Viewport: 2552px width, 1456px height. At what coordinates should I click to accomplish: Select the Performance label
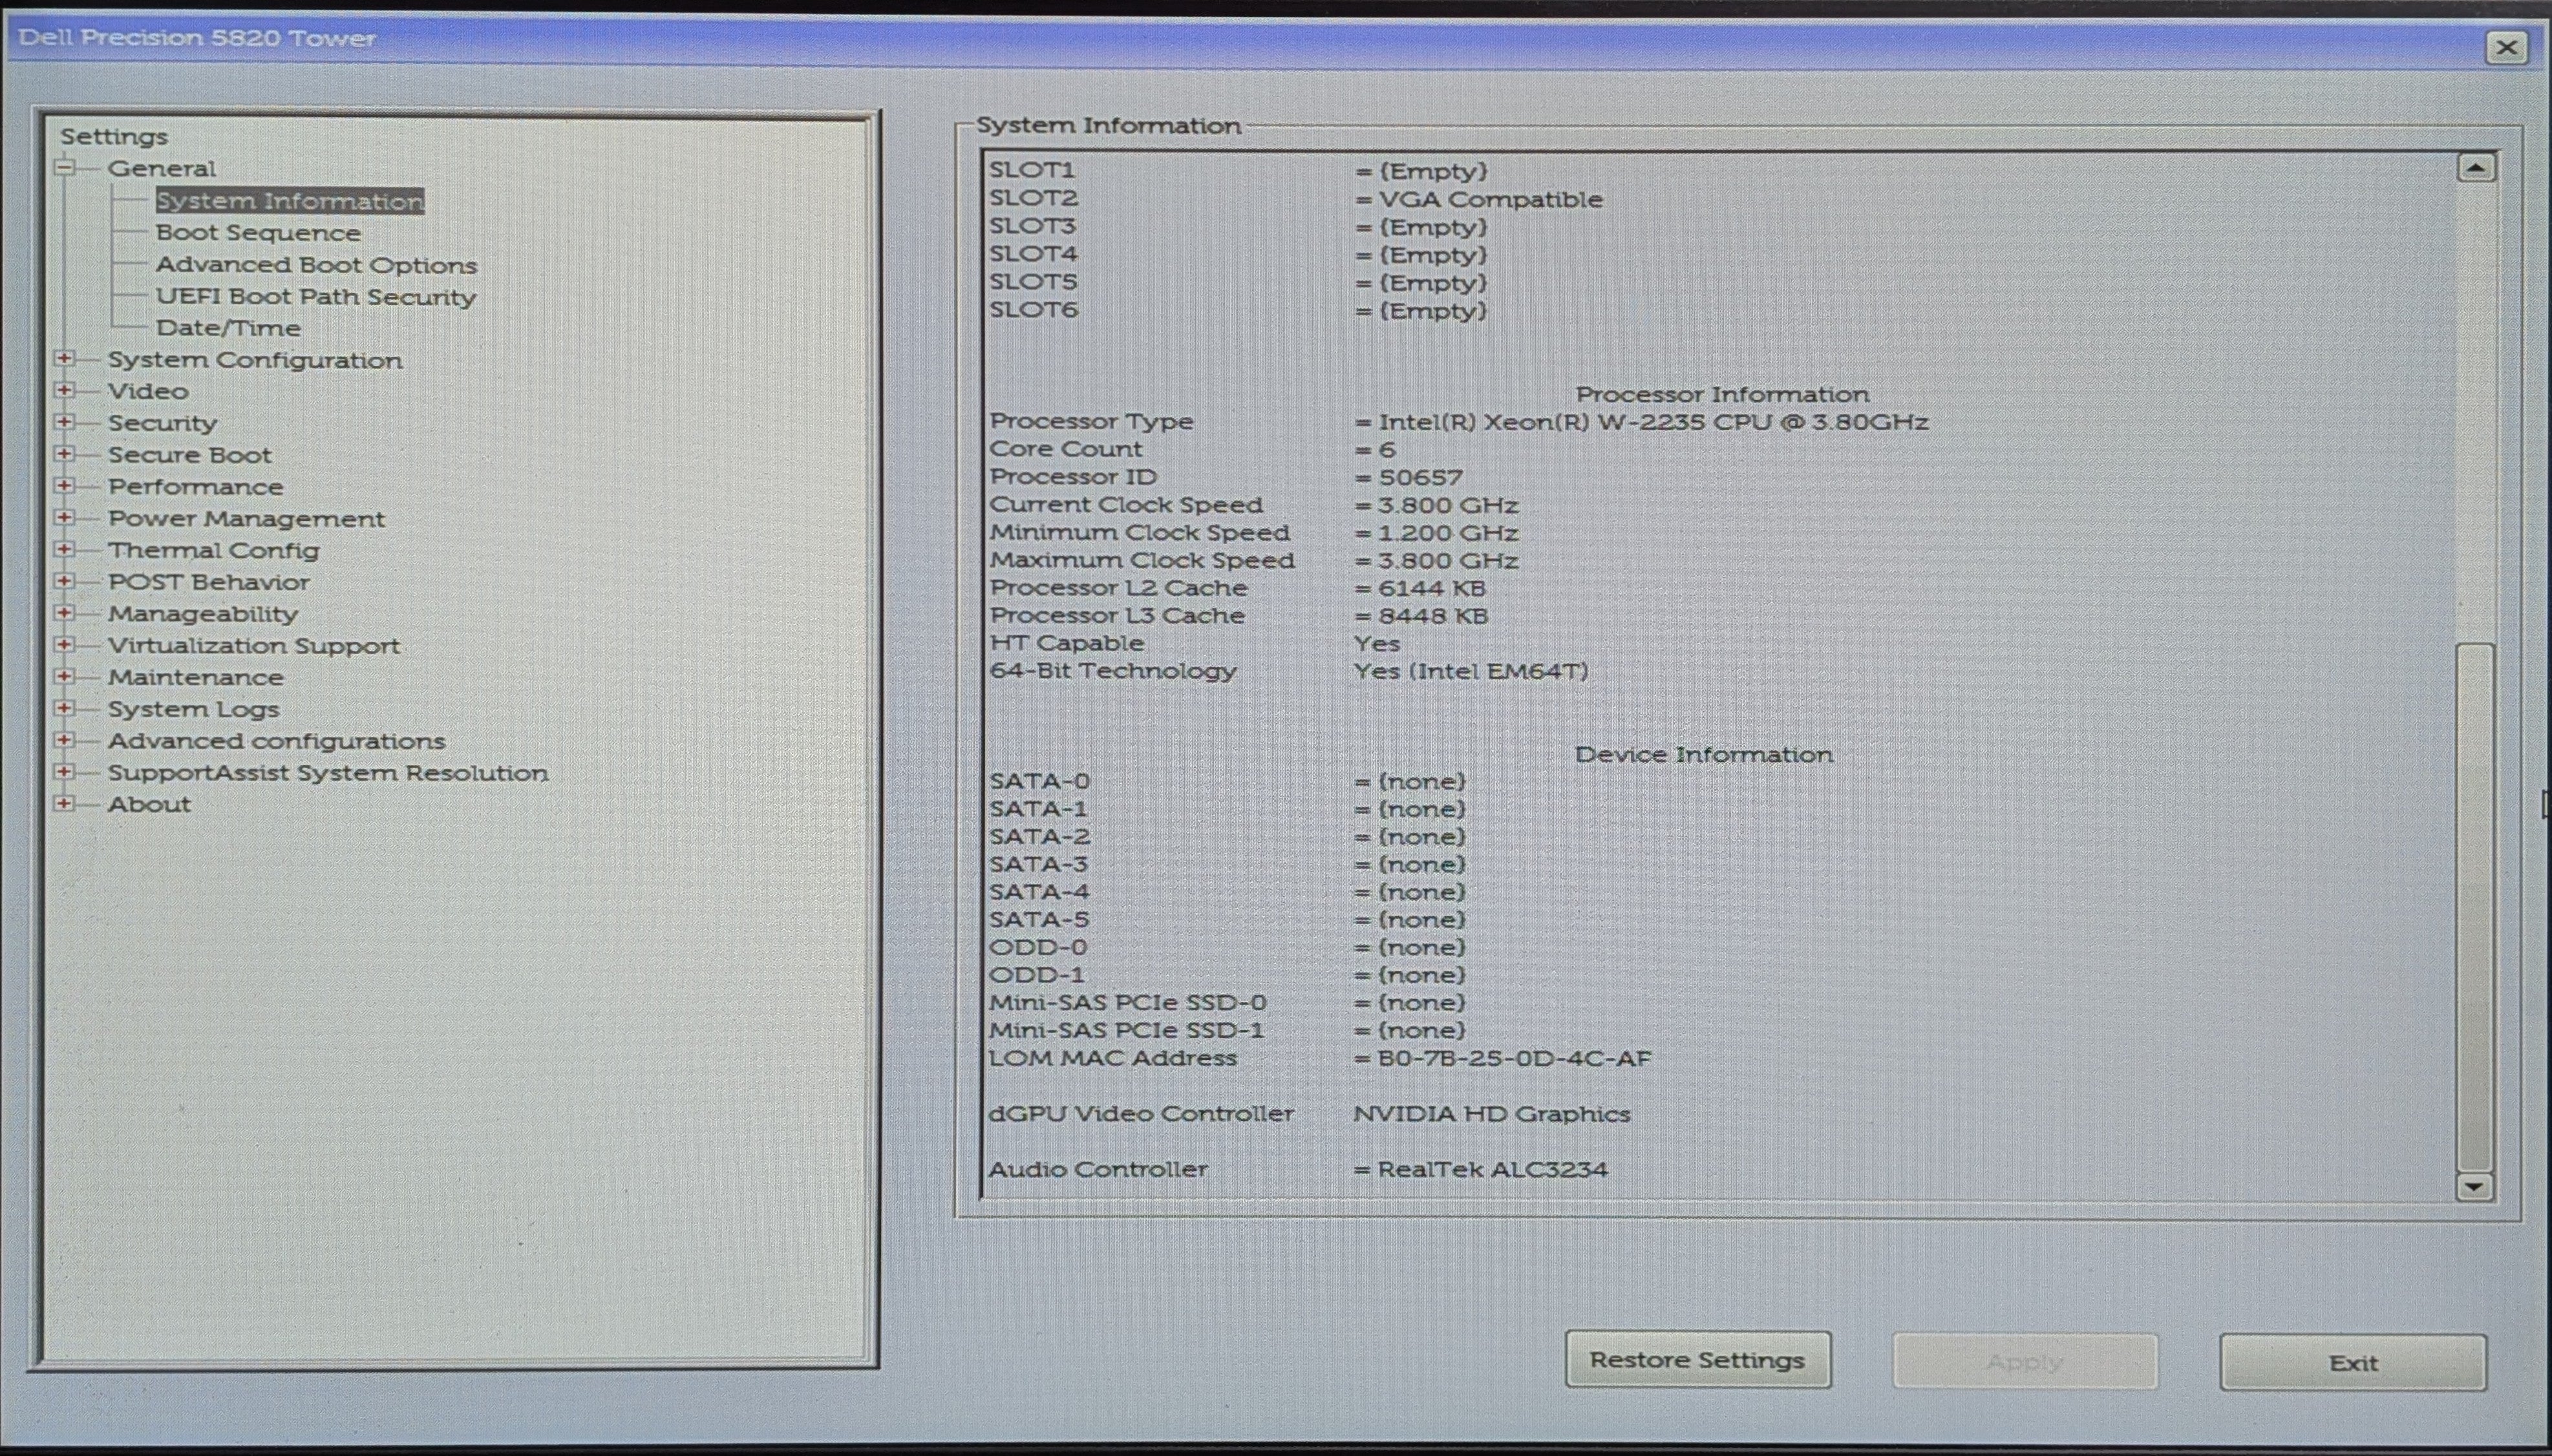pos(195,487)
